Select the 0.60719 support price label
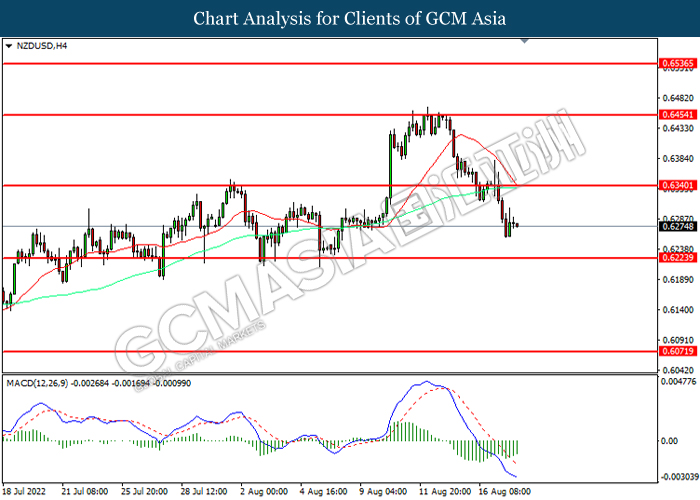 678,351
